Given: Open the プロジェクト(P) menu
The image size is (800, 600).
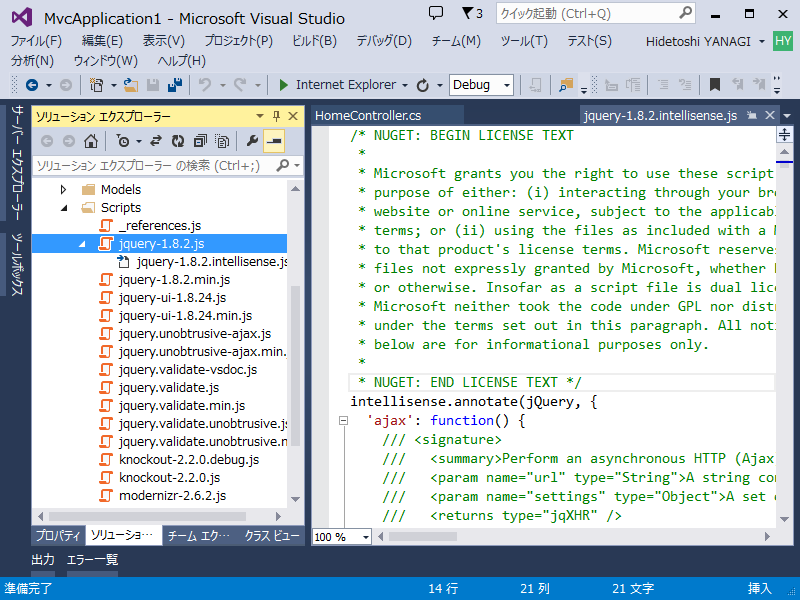Looking at the screenshot, I should point(238,41).
